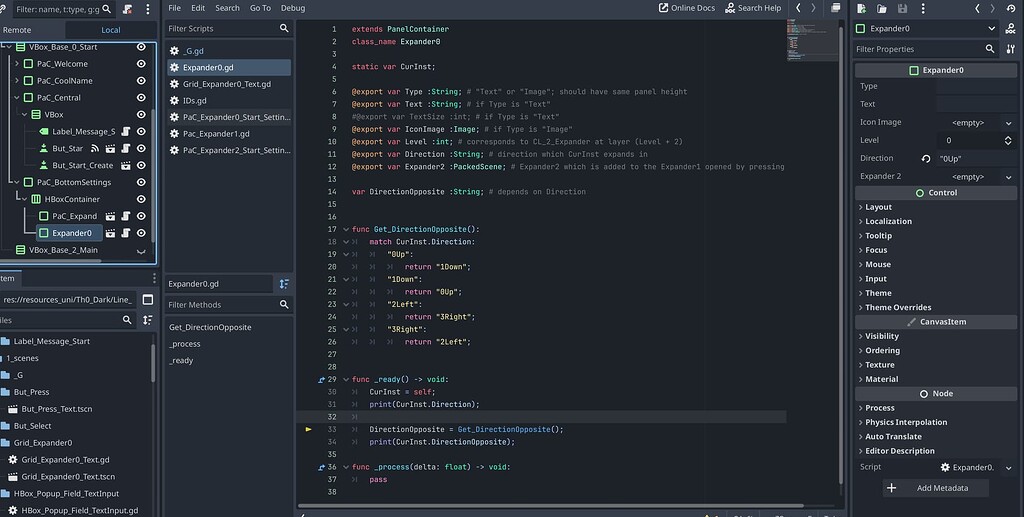The height and width of the screenshot is (517, 1024).
Task: Switch to the Local scene tree tab
Action: click(x=110, y=30)
